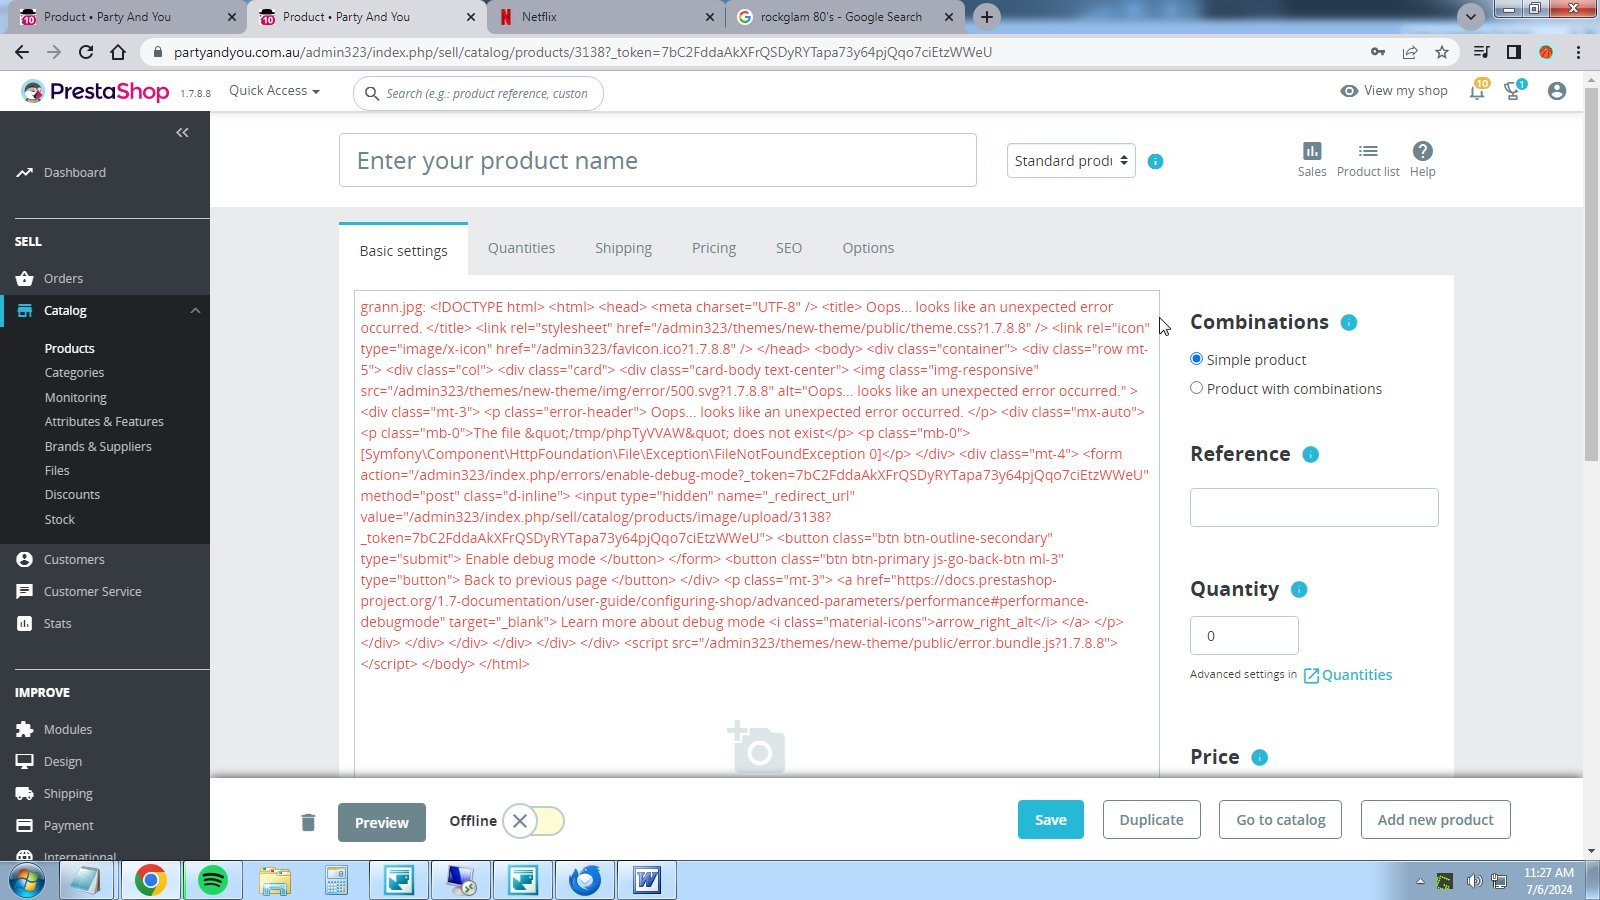
Task: Collapse the Catalog menu arrow
Action: pos(195,310)
